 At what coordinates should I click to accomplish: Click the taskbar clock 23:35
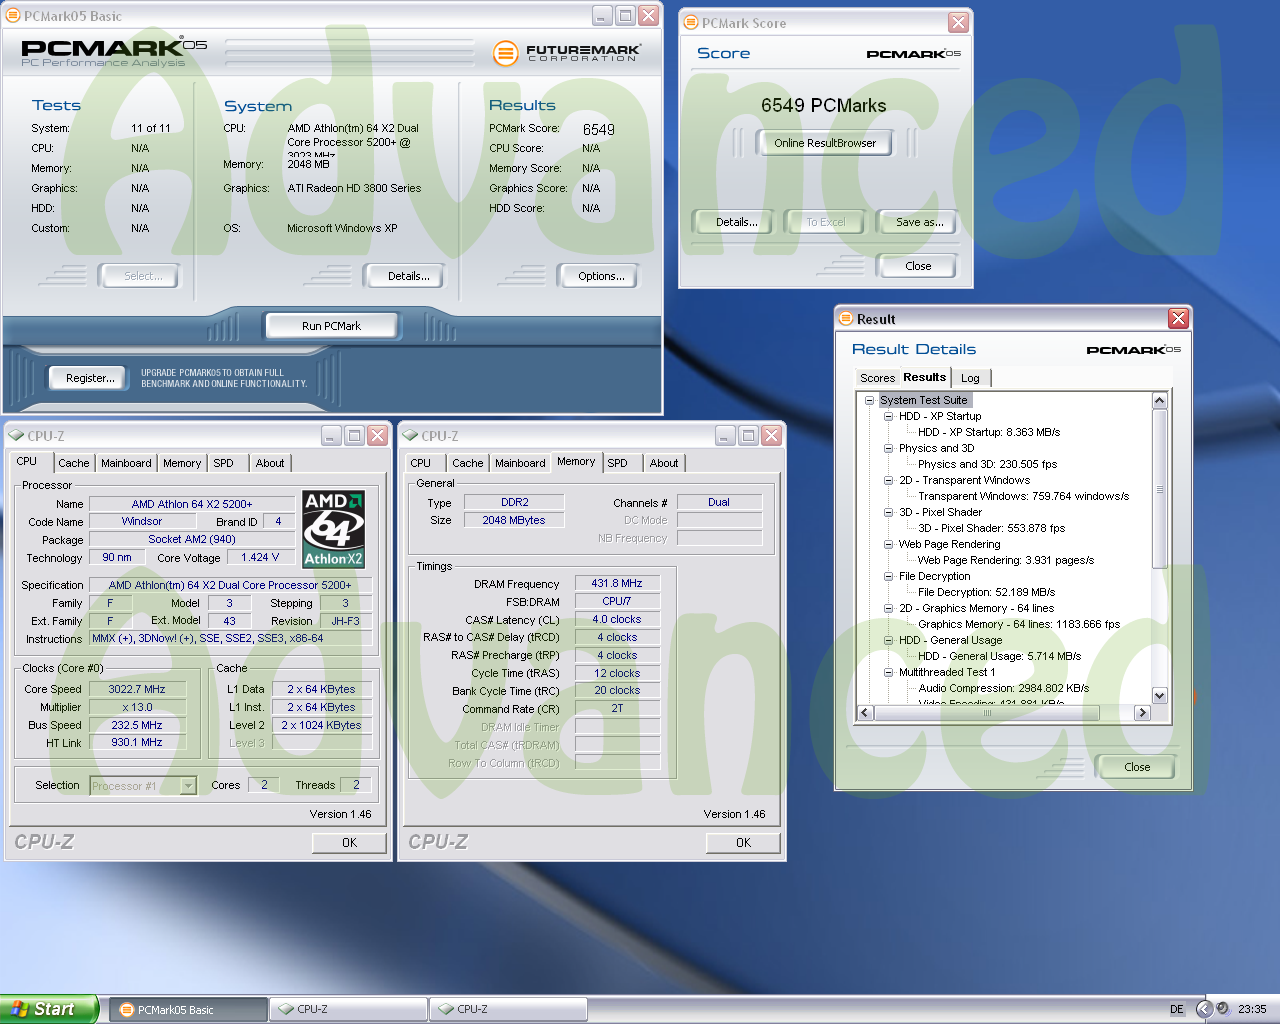point(1252,1009)
